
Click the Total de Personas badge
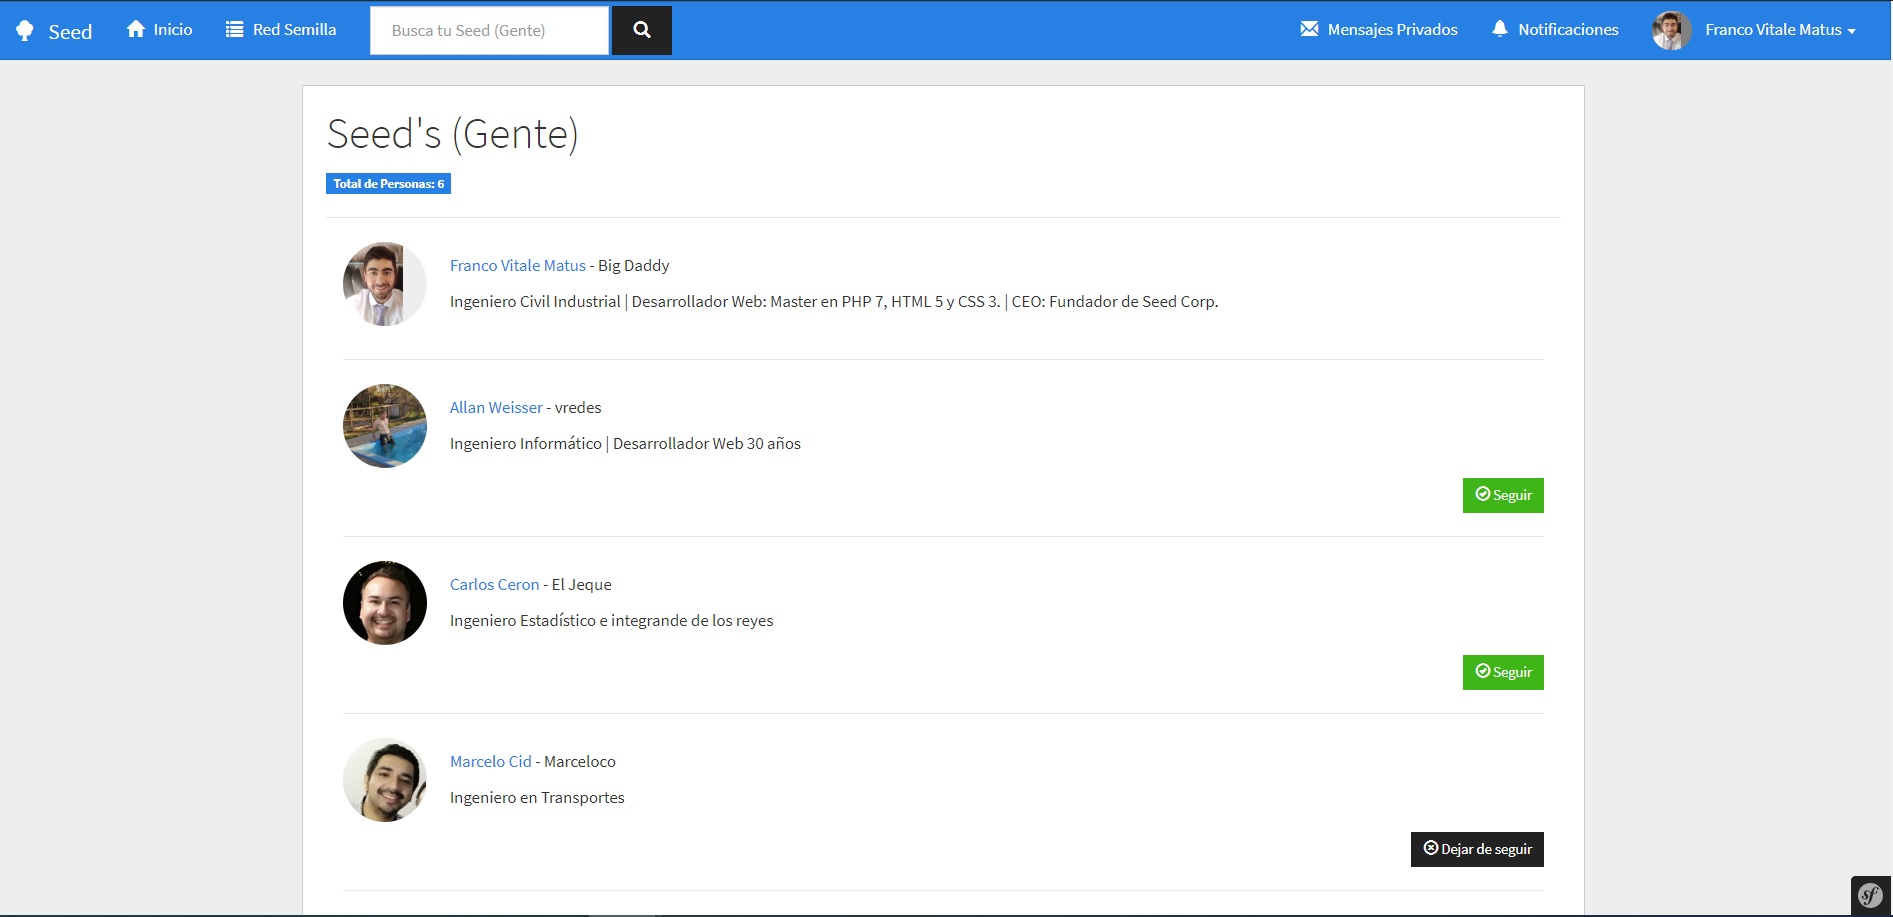coord(388,183)
